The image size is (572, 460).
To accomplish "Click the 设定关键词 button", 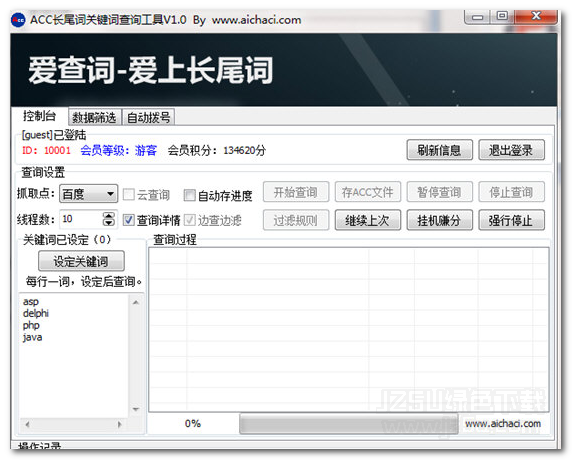I will [x=81, y=261].
